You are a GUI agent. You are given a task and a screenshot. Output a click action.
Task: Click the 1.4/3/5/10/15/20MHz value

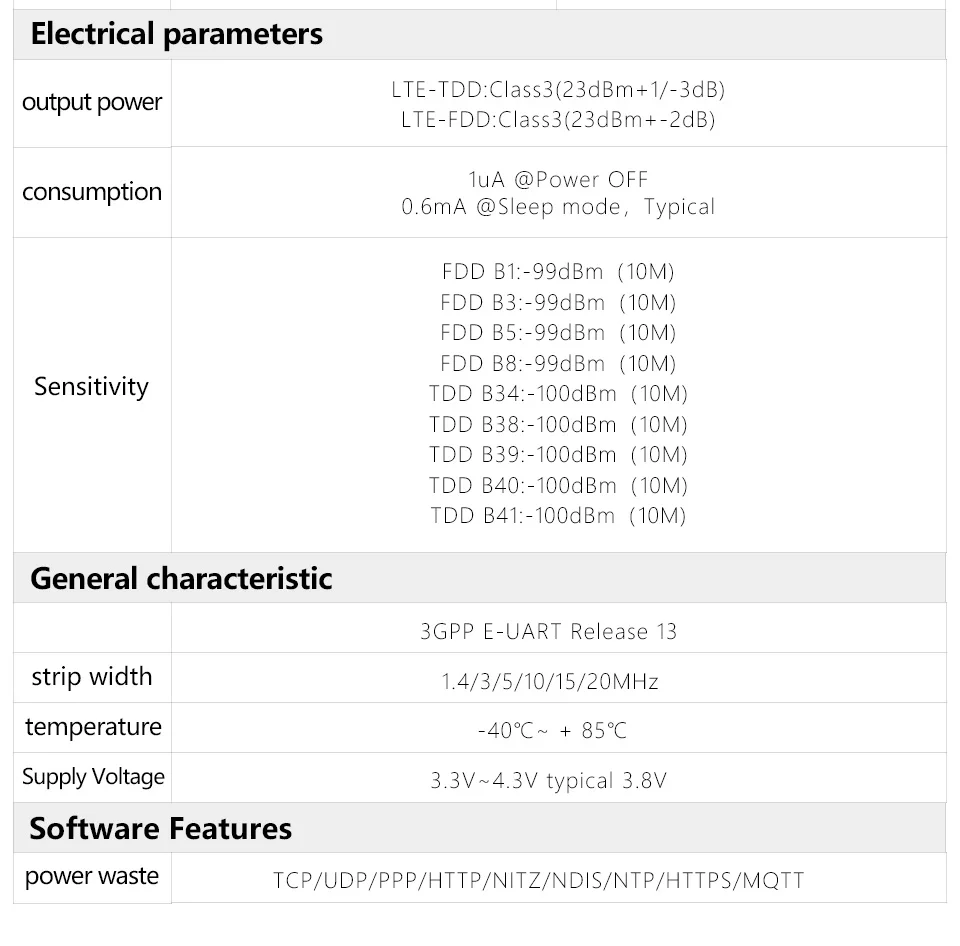point(550,682)
